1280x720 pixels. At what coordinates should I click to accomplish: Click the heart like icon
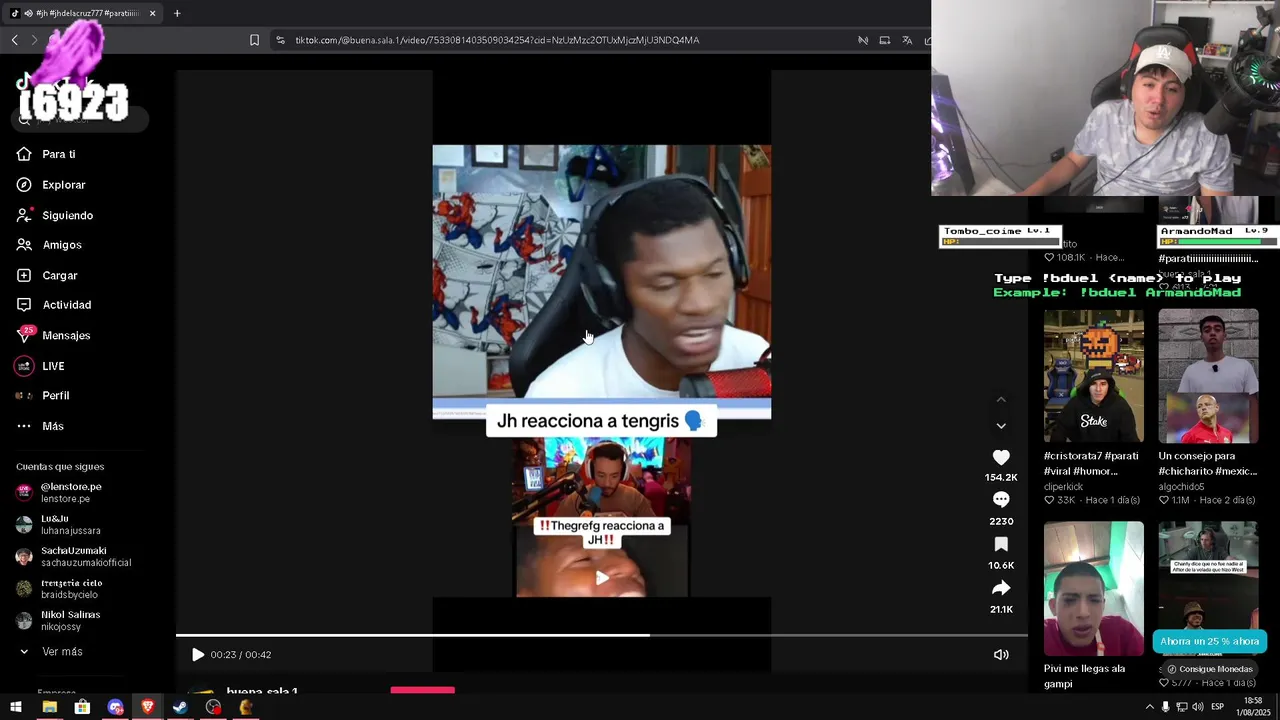coord(1001,457)
